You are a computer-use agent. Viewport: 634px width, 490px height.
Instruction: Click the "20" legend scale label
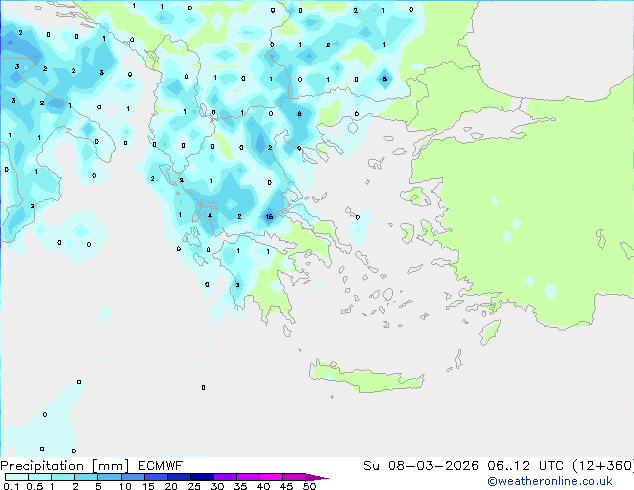[171, 486]
